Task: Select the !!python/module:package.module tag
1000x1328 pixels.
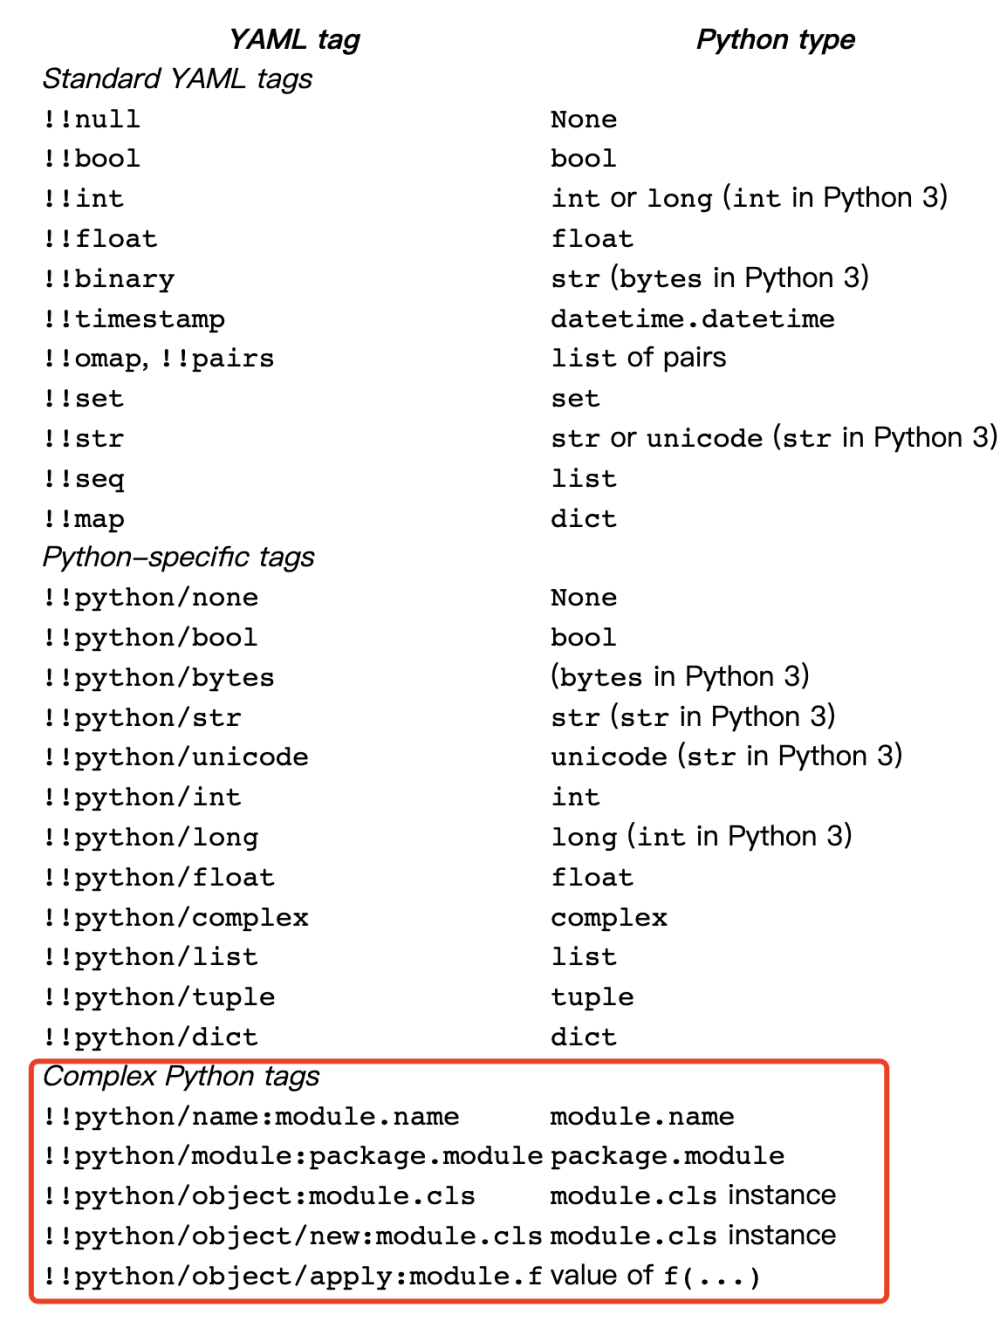Action: pos(292,1156)
